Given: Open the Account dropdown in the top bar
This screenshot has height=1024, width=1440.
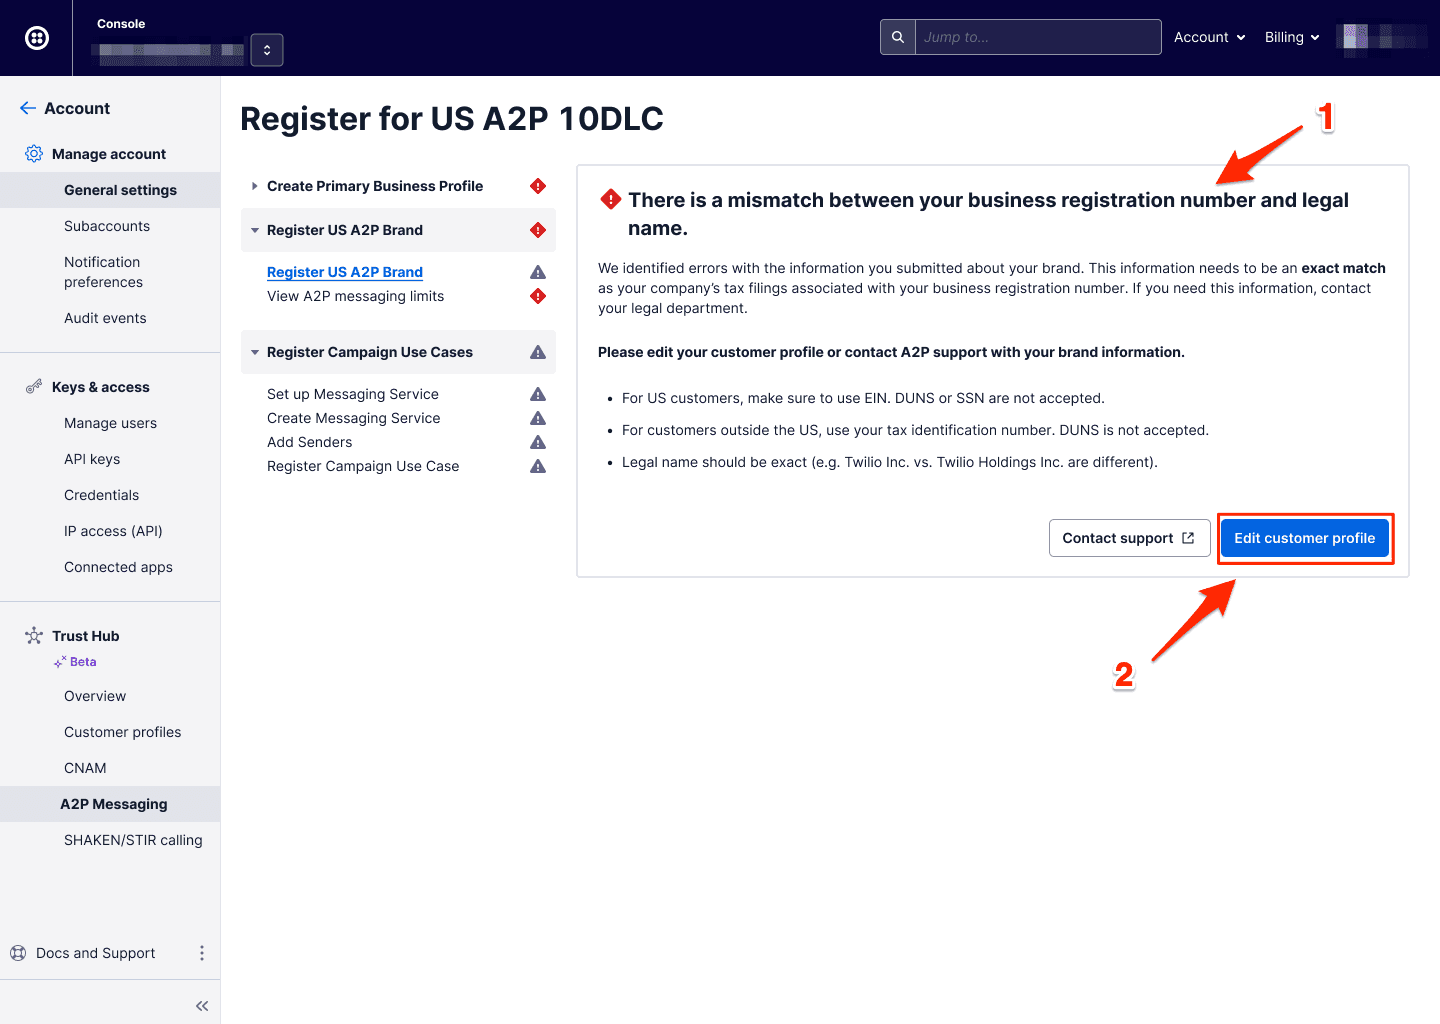Looking at the screenshot, I should tap(1209, 36).
